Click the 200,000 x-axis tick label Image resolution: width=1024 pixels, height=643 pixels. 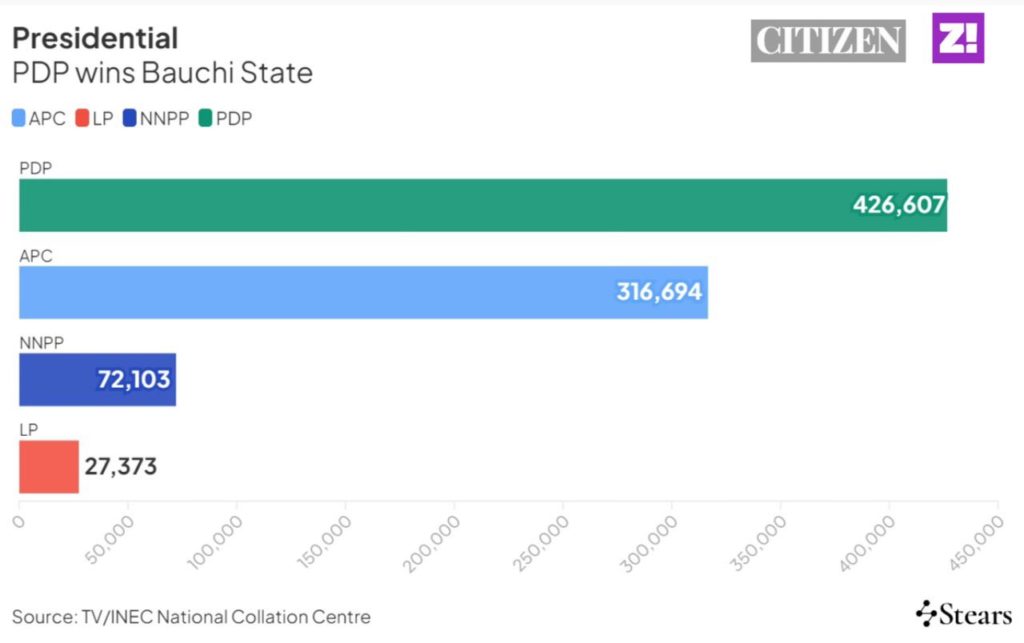[431, 545]
